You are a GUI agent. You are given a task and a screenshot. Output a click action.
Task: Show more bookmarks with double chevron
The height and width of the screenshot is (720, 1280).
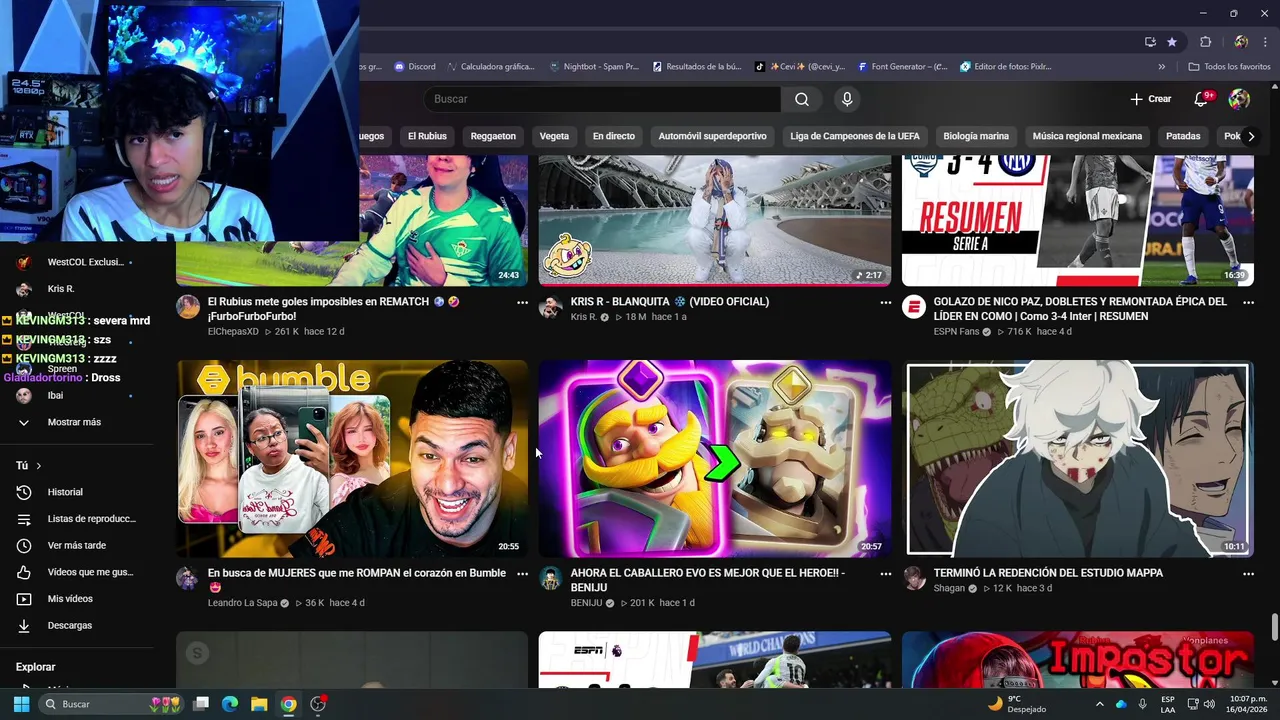1162,67
